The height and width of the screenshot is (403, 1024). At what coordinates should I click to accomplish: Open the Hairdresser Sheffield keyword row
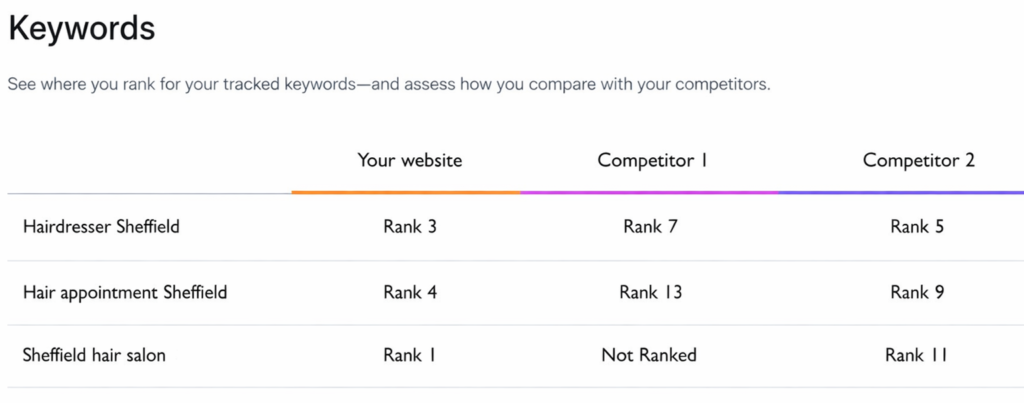[x=101, y=227]
